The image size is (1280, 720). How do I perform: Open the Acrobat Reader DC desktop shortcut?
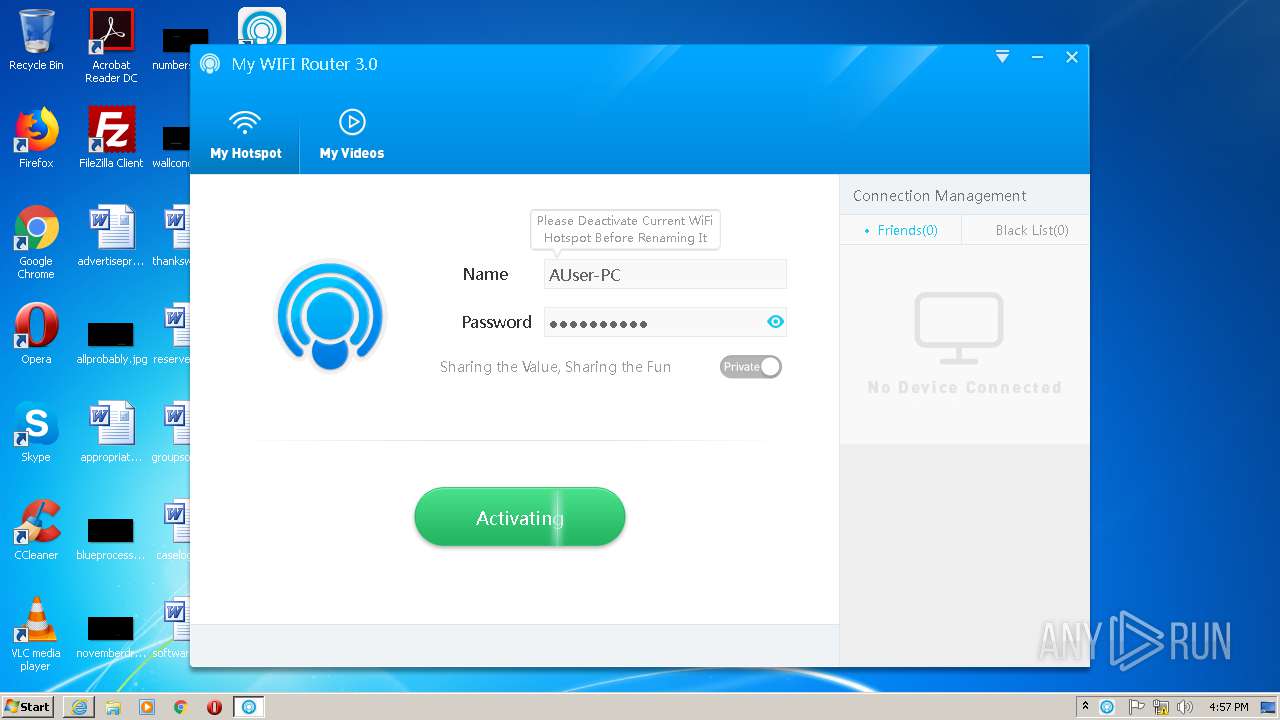(111, 47)
